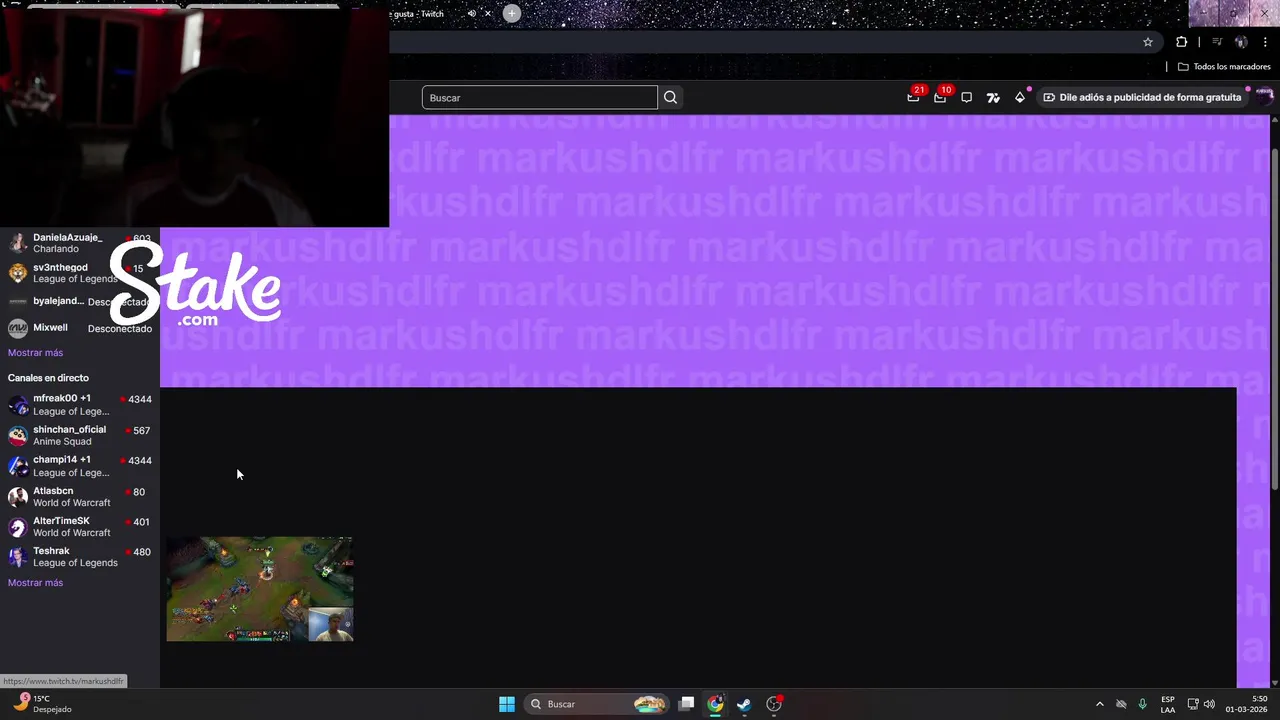Open sv3nthegod channel in sidebar
The width and height of the screenshot is (1280, 720).
pyautogui.click(x=80, y=273)
